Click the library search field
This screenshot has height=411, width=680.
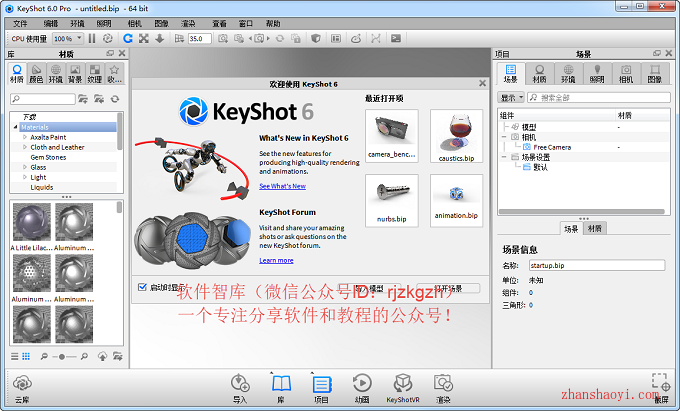42,99
